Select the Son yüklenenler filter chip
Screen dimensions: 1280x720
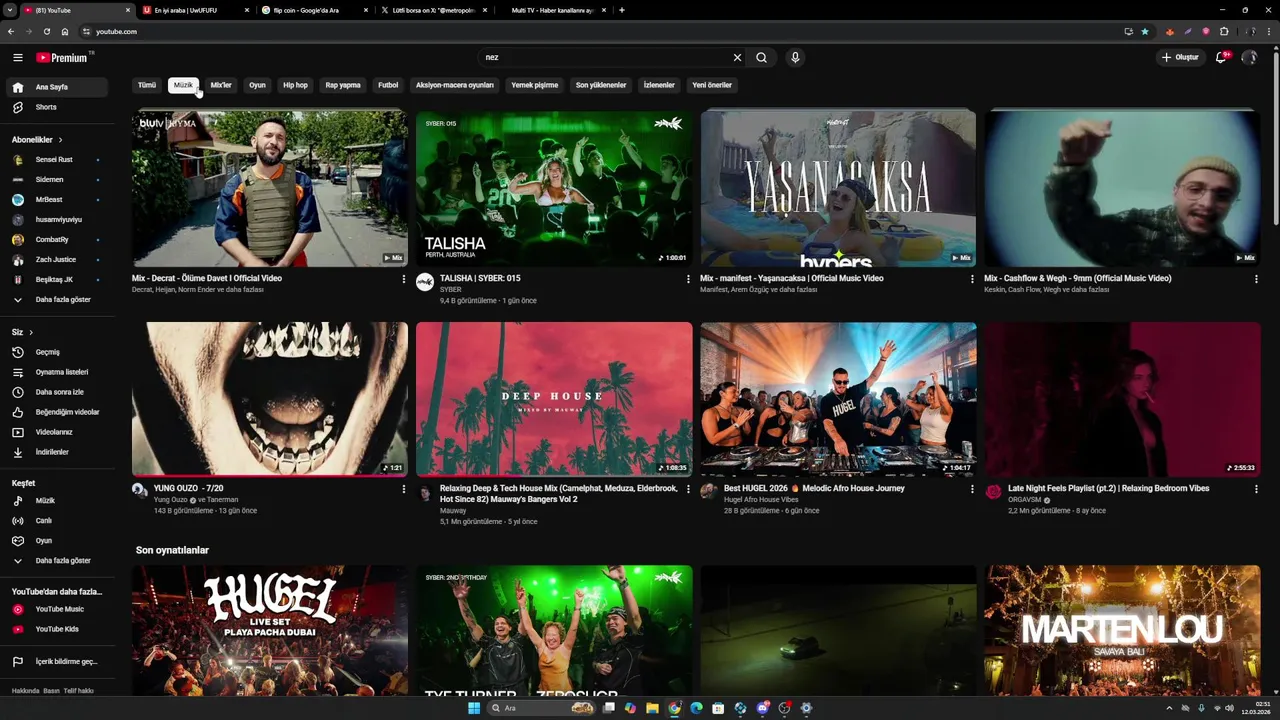coord(601,85)
